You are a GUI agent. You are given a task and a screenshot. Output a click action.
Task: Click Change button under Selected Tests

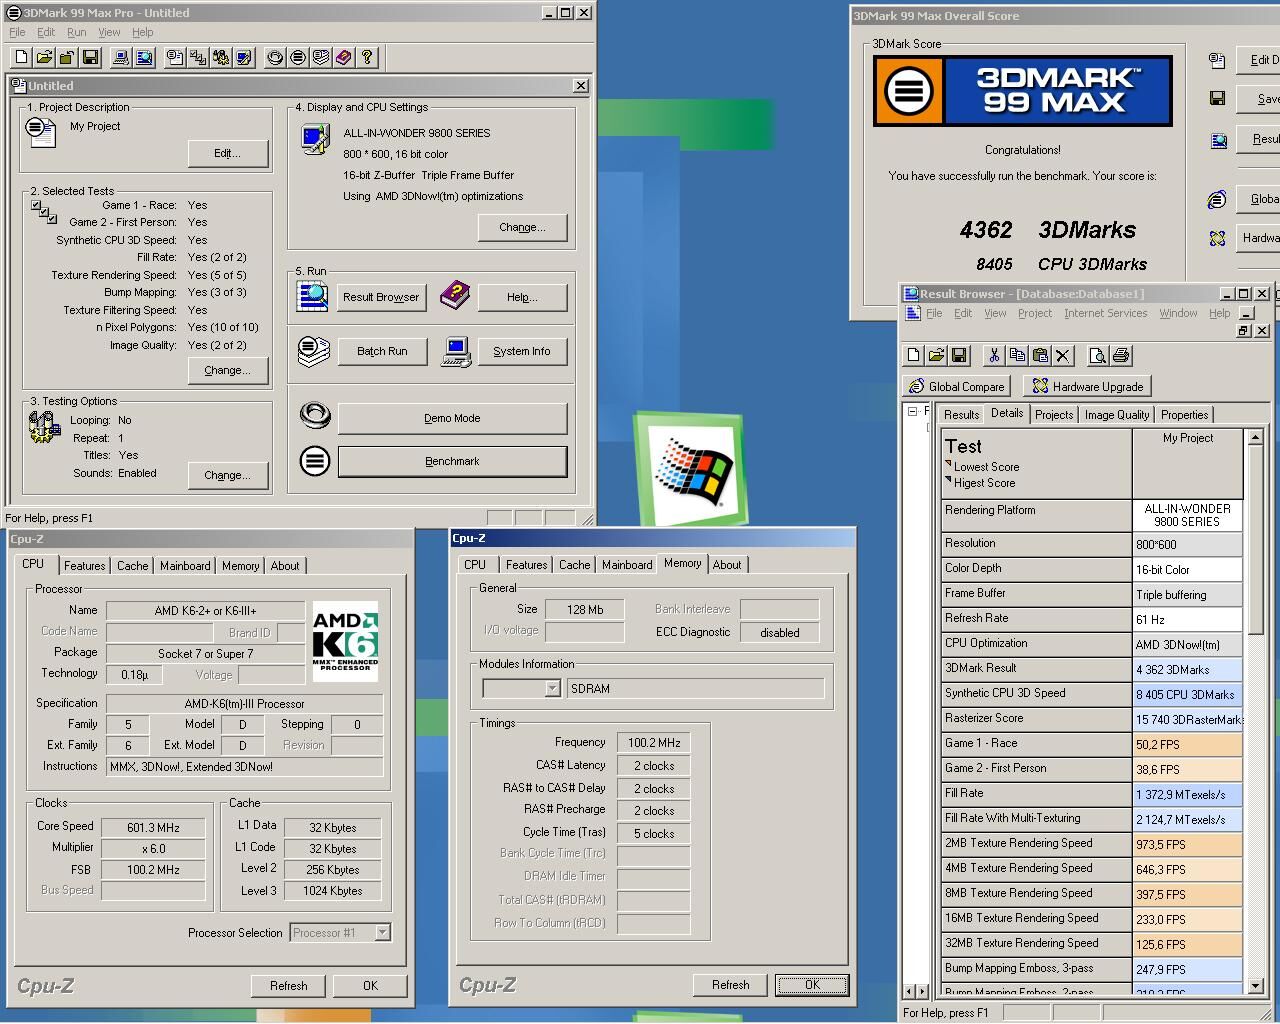228,370
